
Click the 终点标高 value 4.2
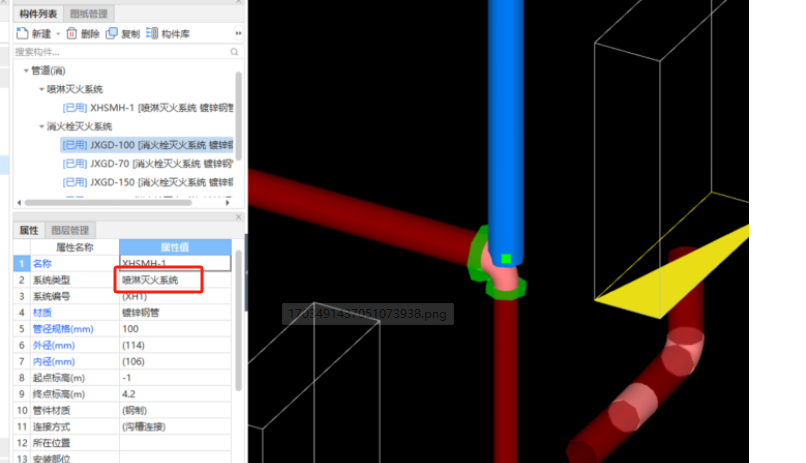pos(175,394)
